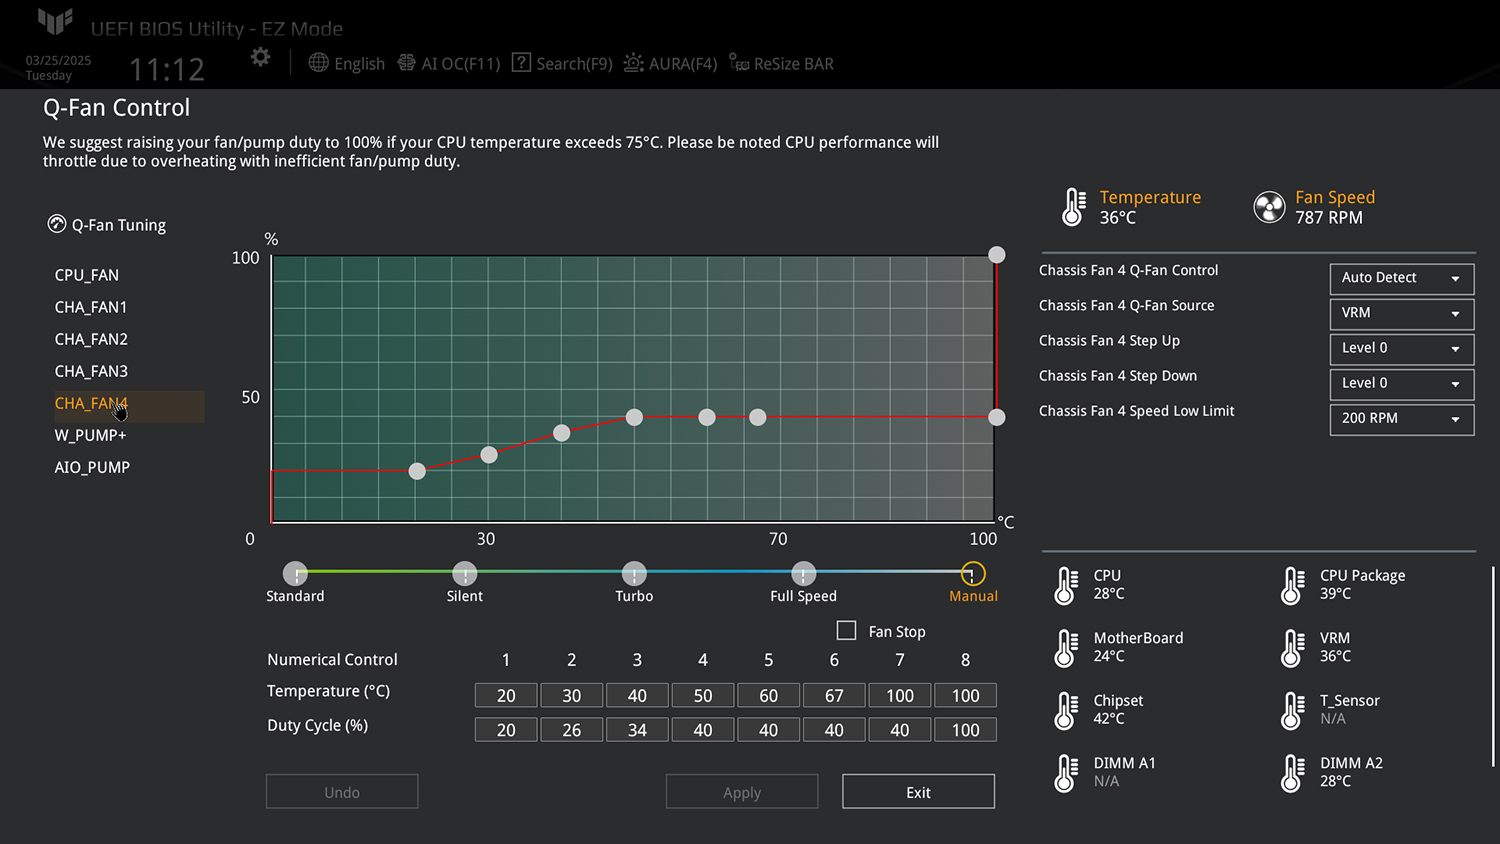1500x844 pixels.
Task: Open Chassis Fan 4 Speed Low Limit dropdown
Action: pyautogui.click(x=1401, y=418)
